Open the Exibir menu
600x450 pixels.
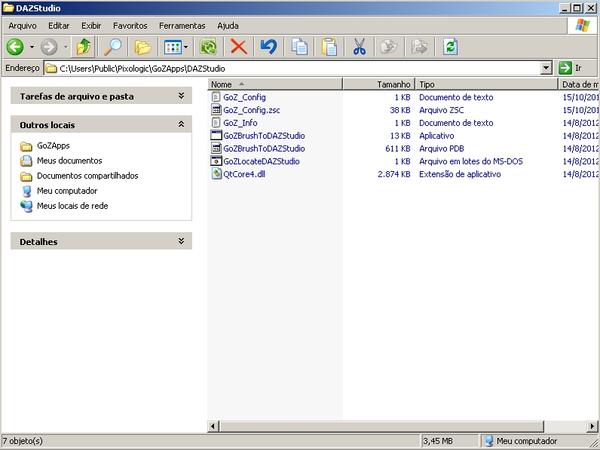tap(91, 26)
